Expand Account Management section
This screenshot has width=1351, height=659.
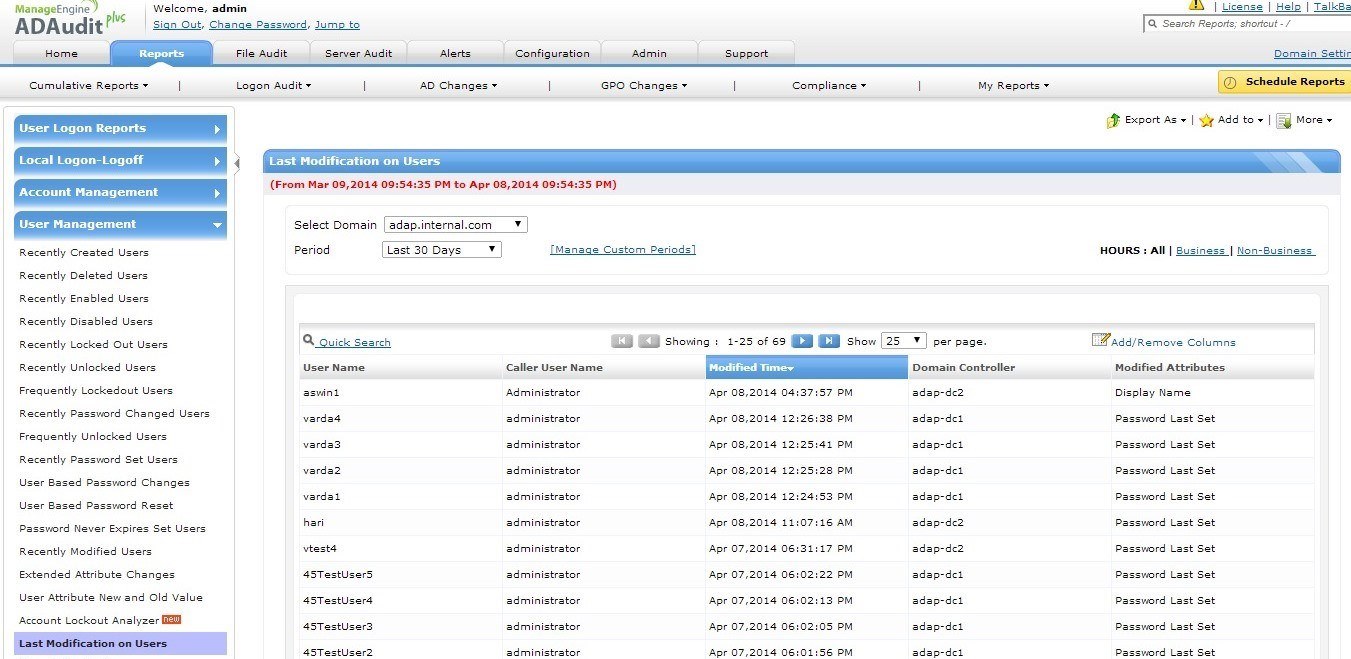[120, 192]
